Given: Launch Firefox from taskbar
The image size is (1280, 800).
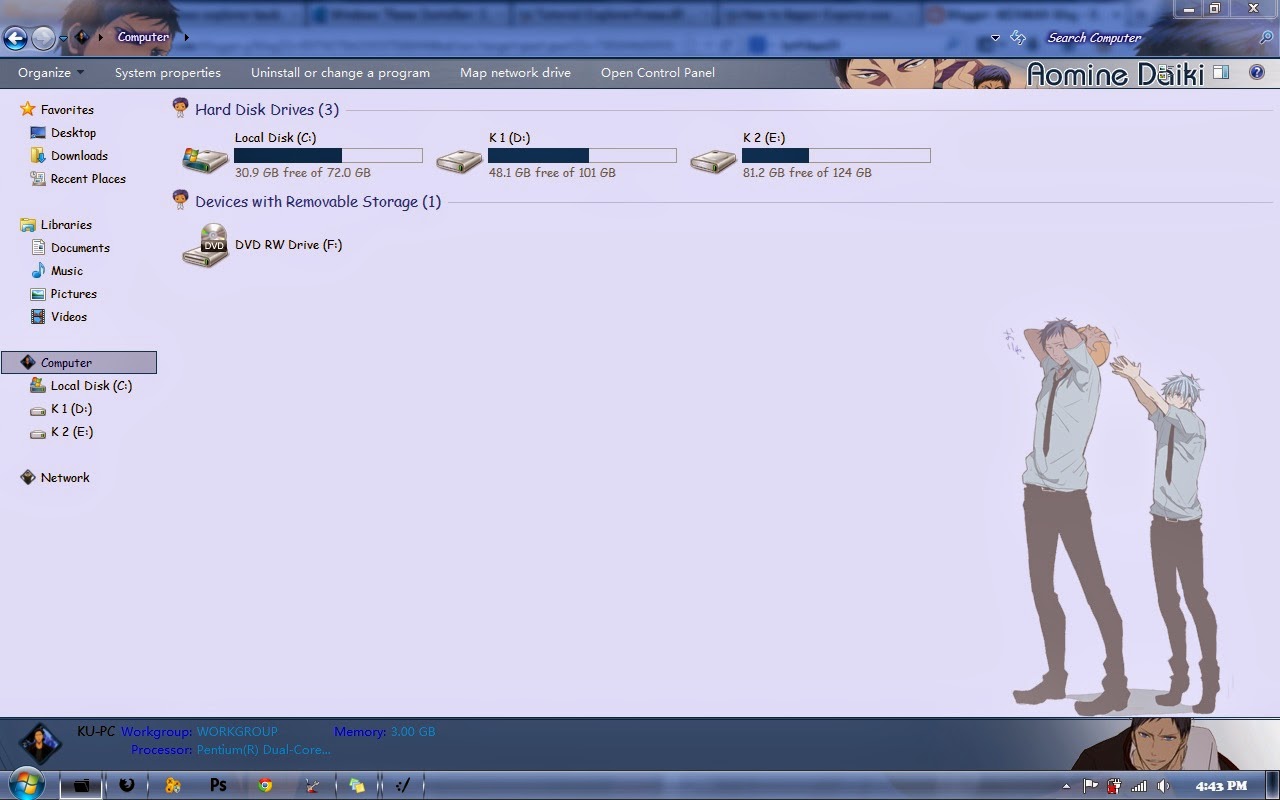Looking at the screenshot, I should [127, 785].
